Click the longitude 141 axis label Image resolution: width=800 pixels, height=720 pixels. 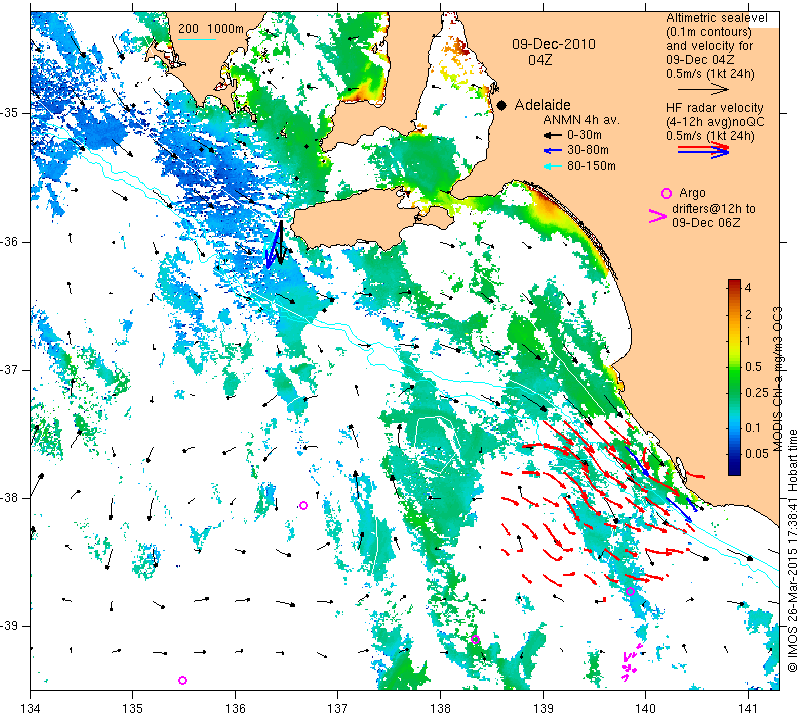(x=748, y=709)
